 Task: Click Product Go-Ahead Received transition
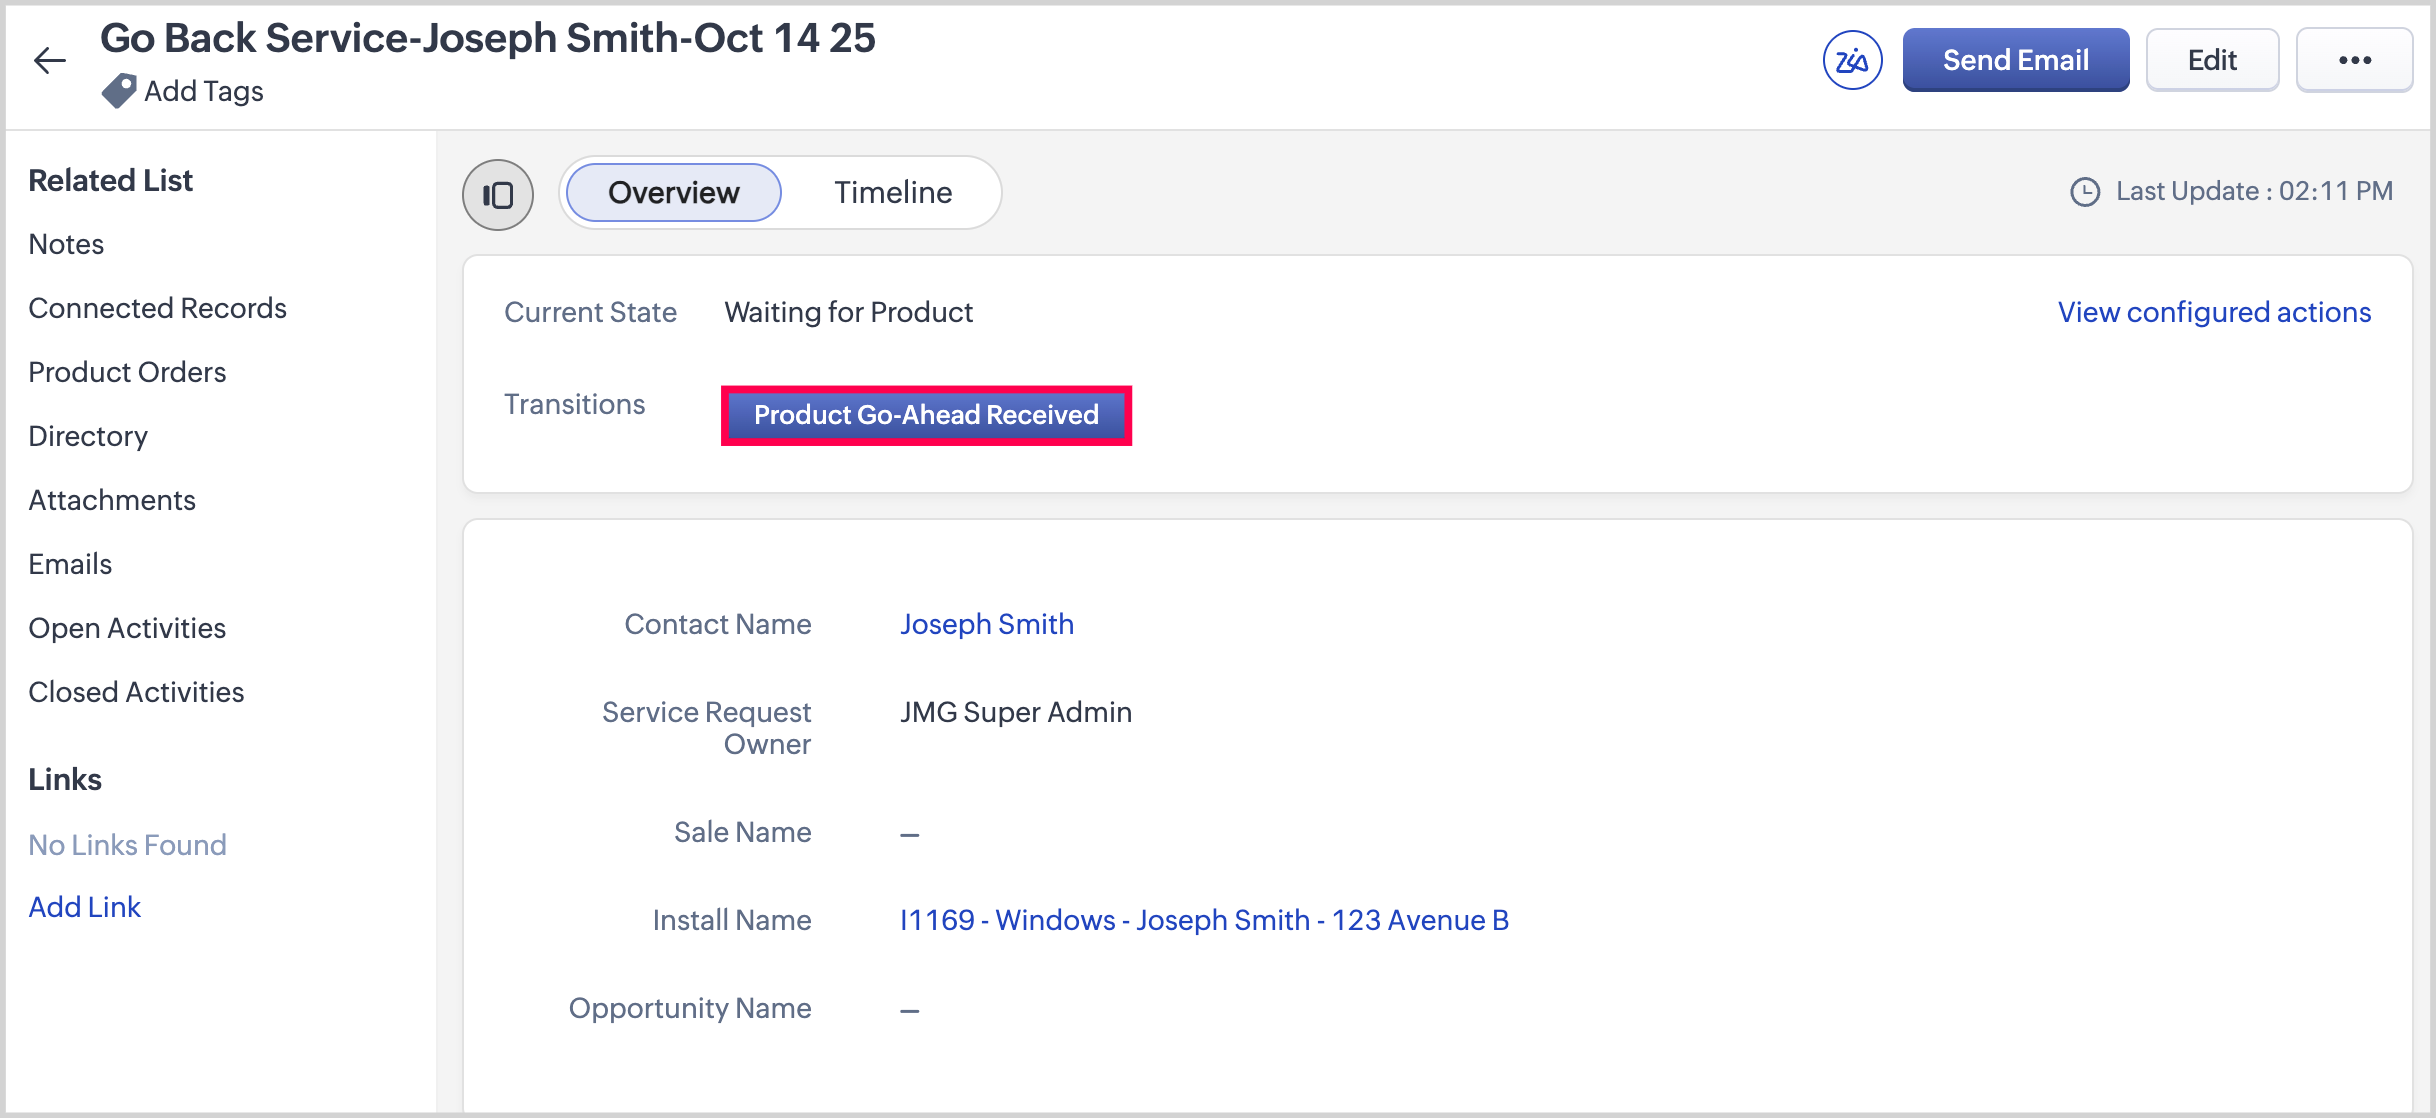coord(926,415)
